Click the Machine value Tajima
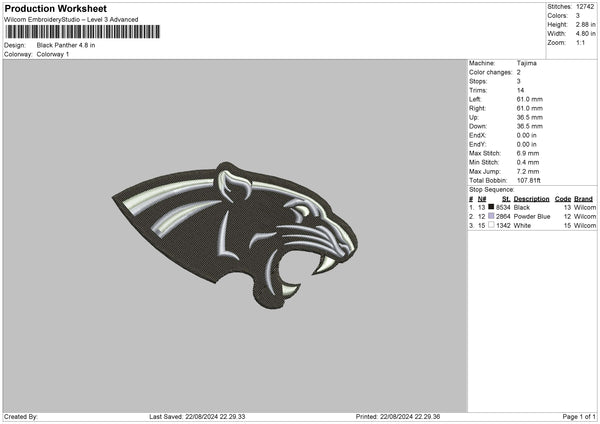This screenshot has height=424, width=600. (x=527, y=63)
